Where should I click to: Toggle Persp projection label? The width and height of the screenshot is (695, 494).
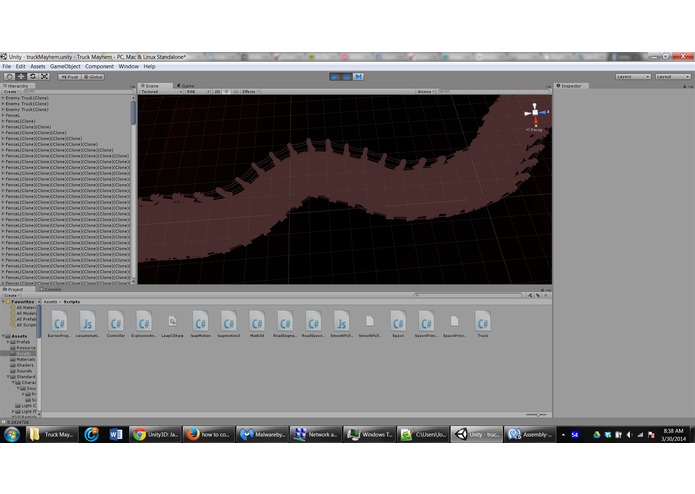coord(535,130)
